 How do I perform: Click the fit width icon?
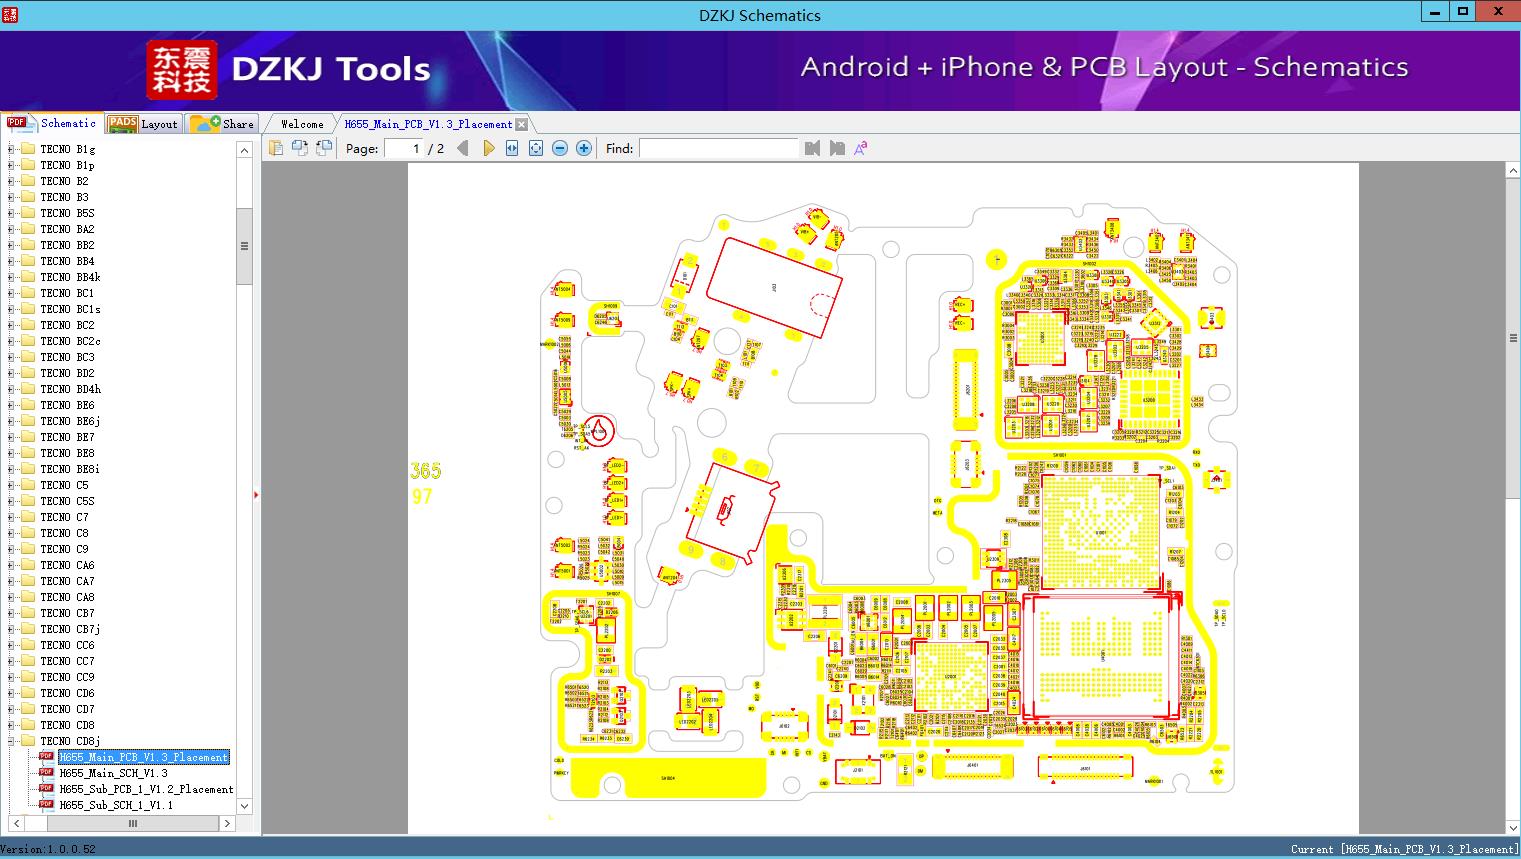[x=512, y=148]
